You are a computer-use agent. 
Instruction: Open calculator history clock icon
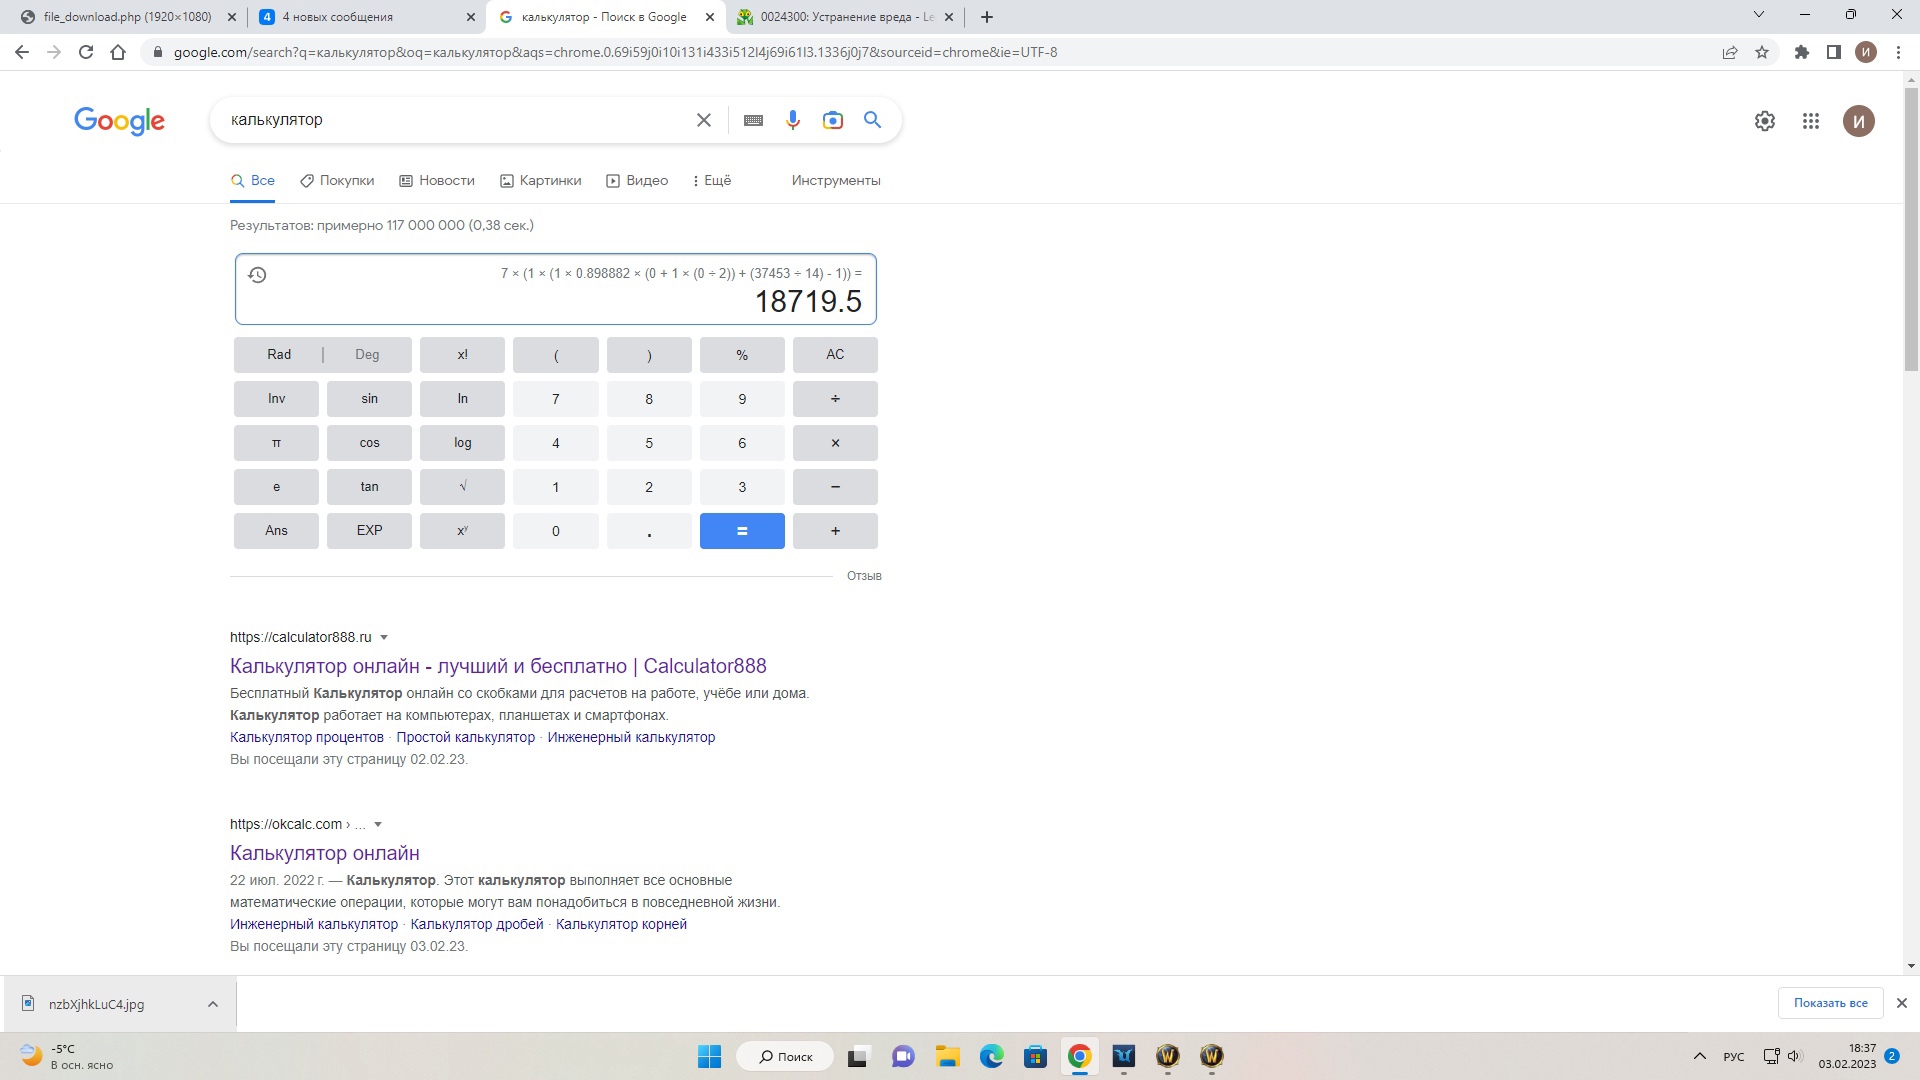point(257,275)
